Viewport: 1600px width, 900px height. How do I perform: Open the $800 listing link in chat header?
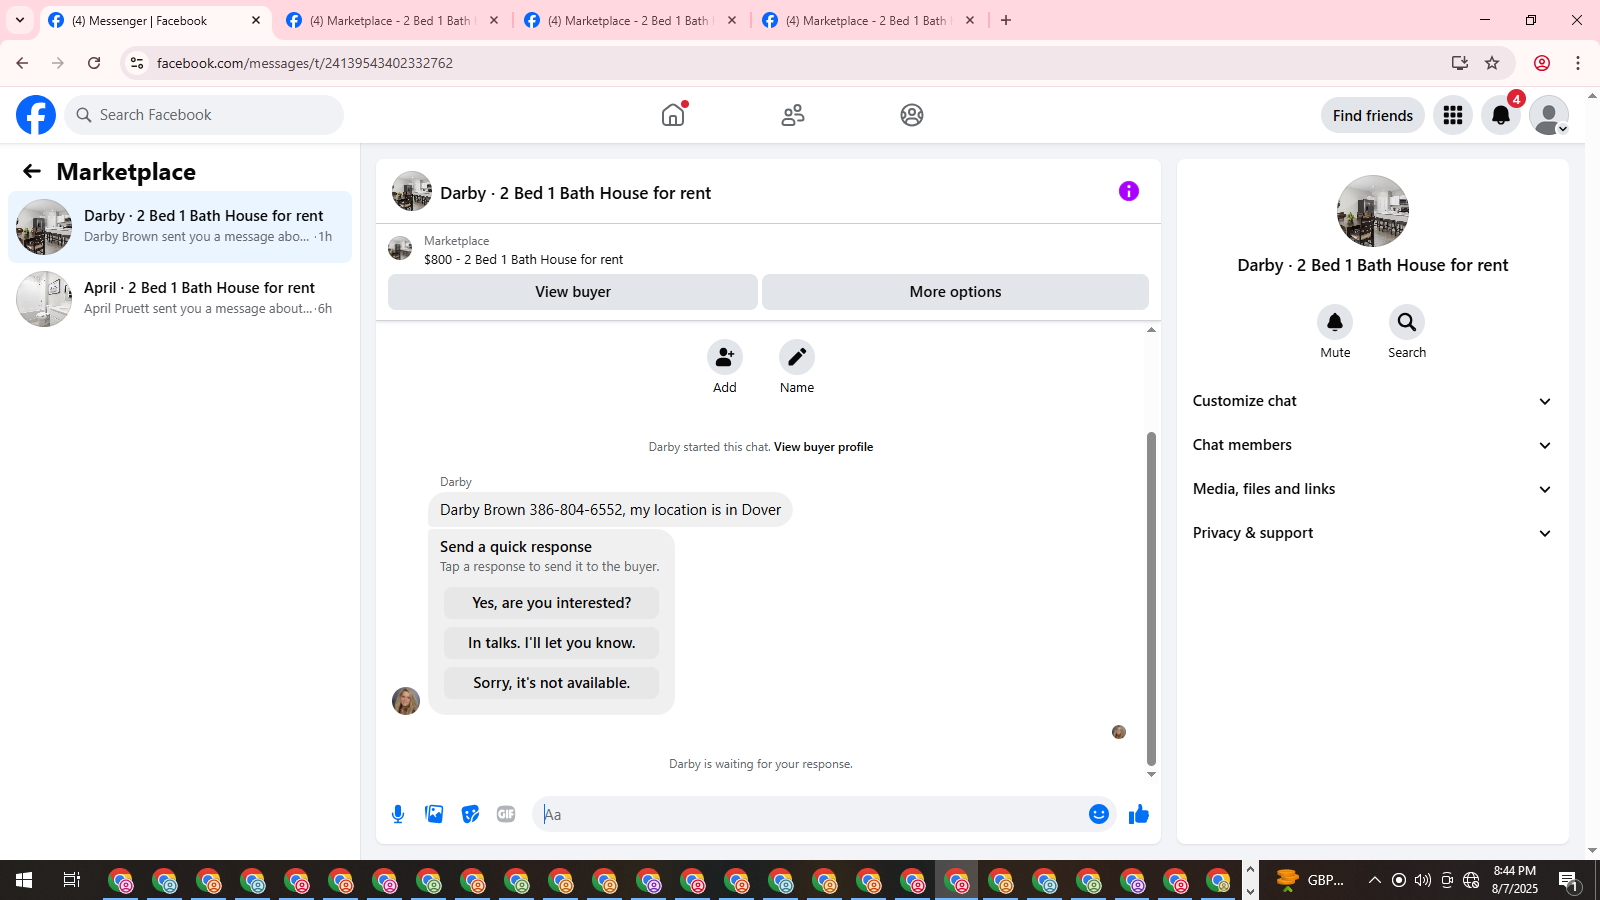tap(523, 259)
